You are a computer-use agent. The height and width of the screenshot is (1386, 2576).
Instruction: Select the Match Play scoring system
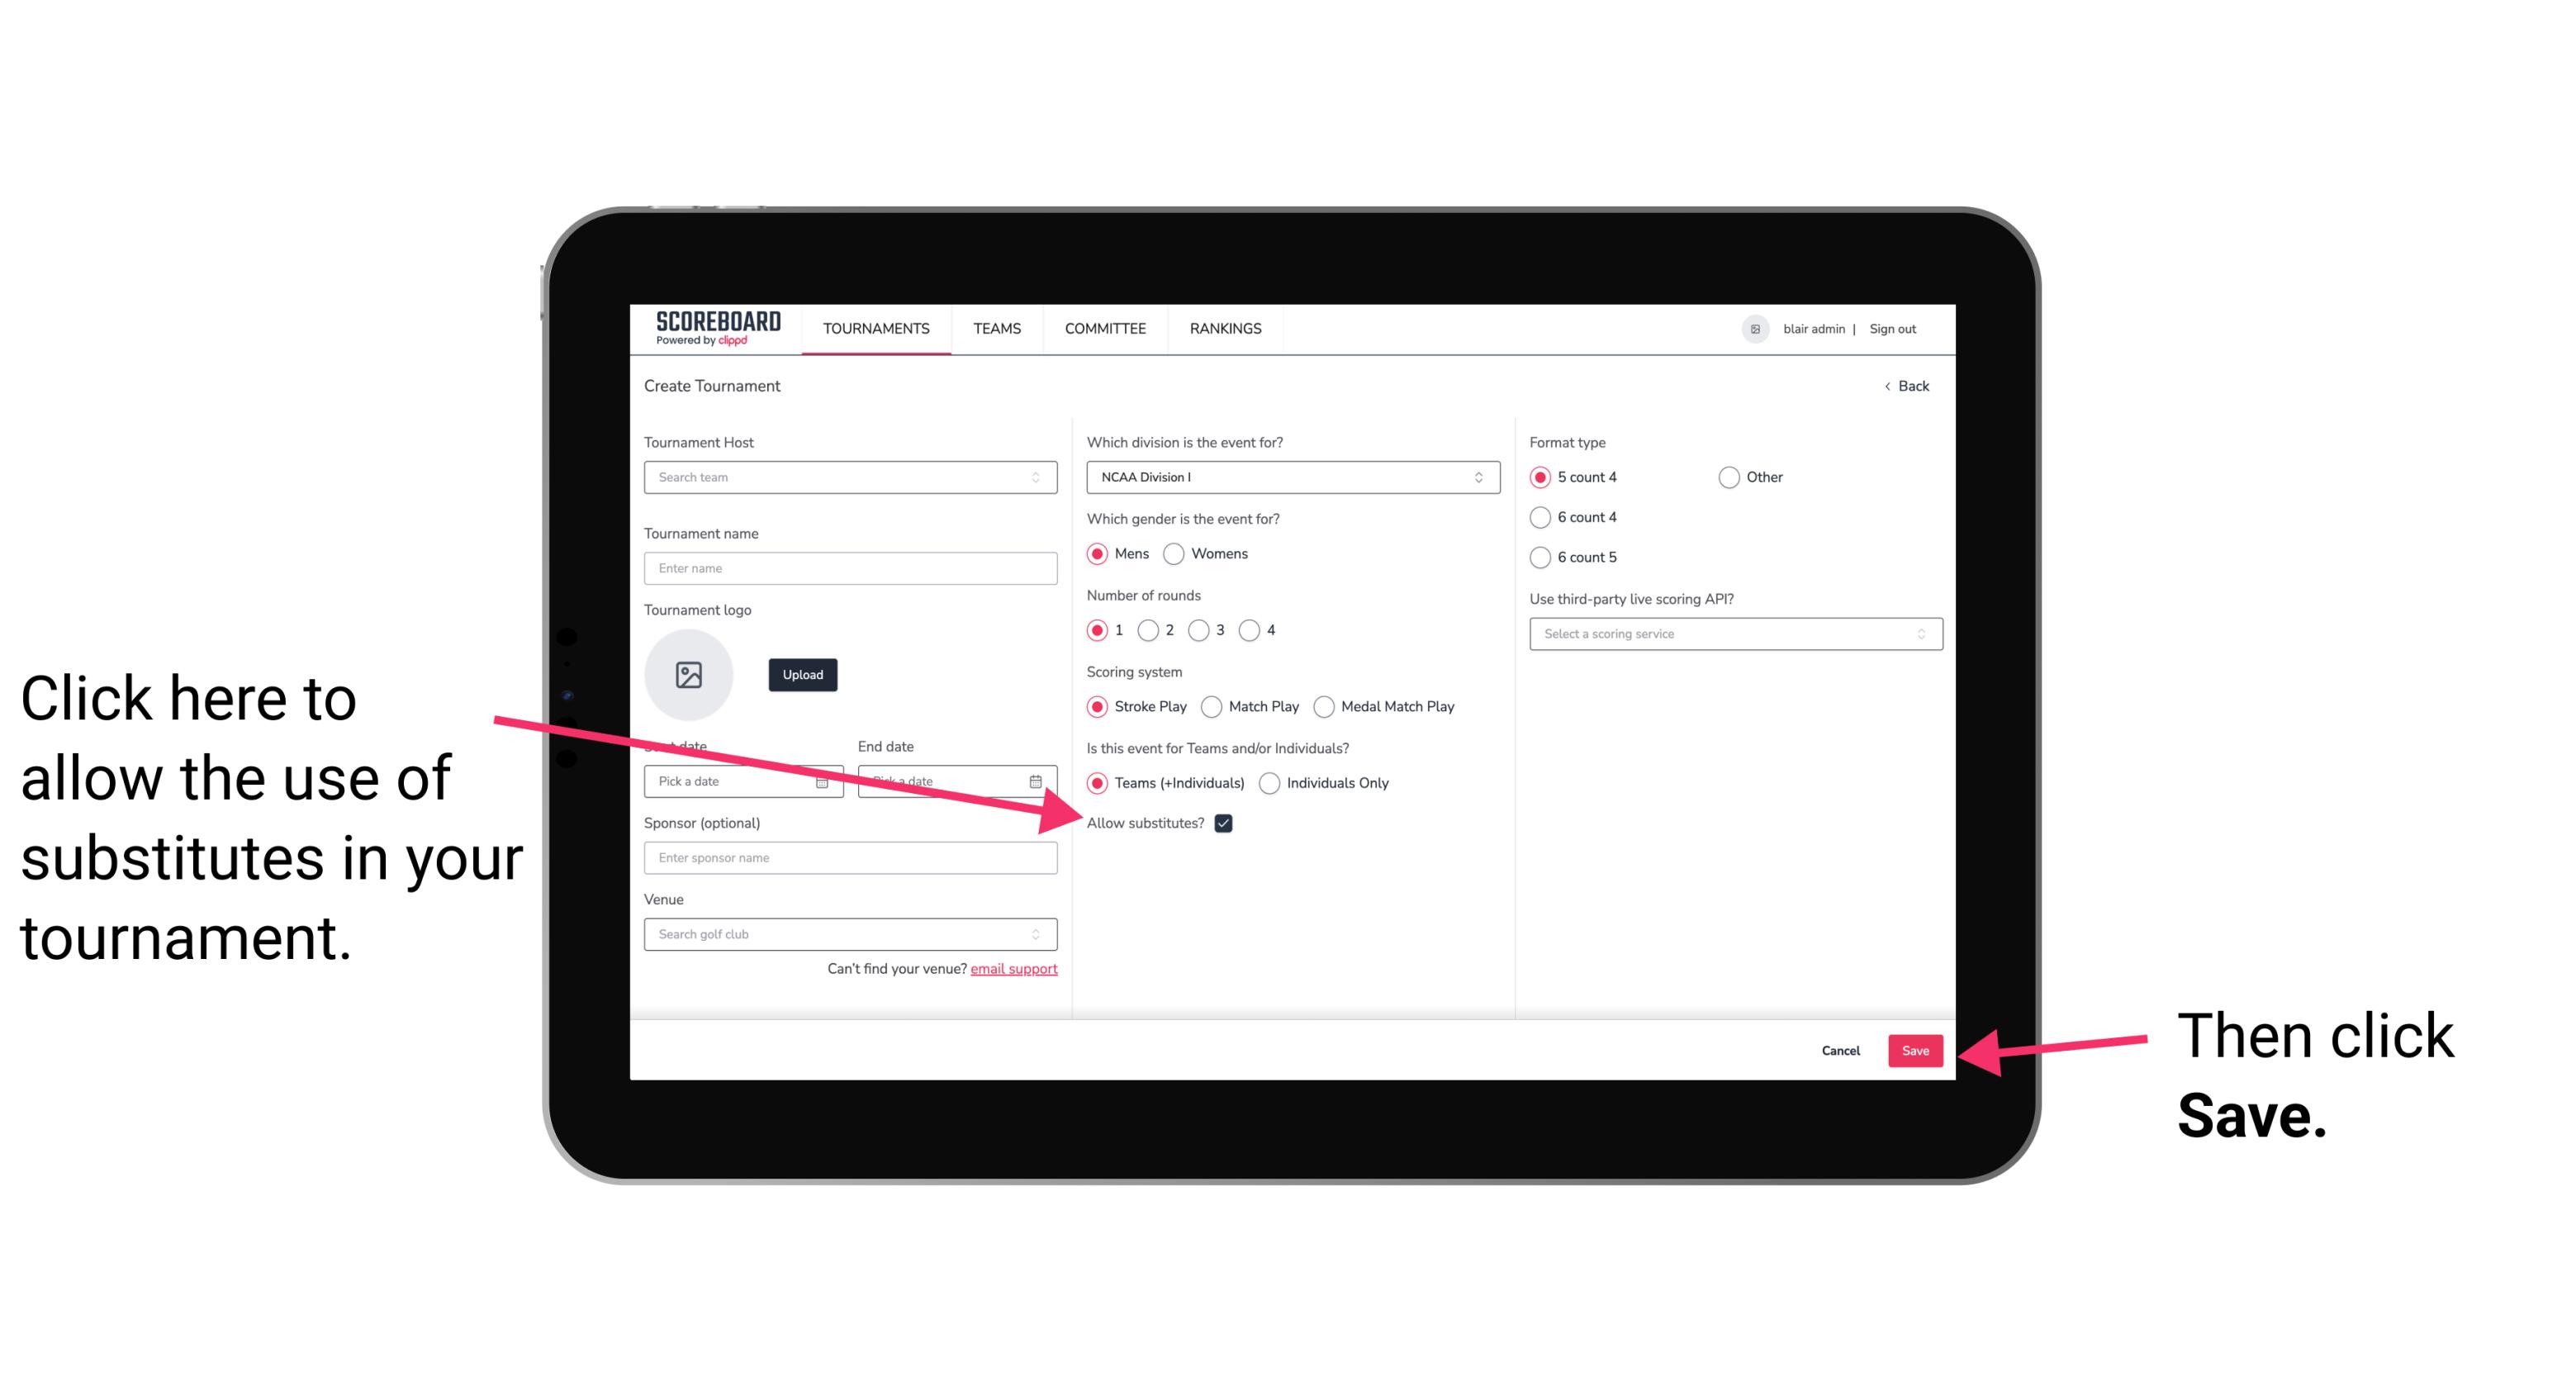[1212, 705]
